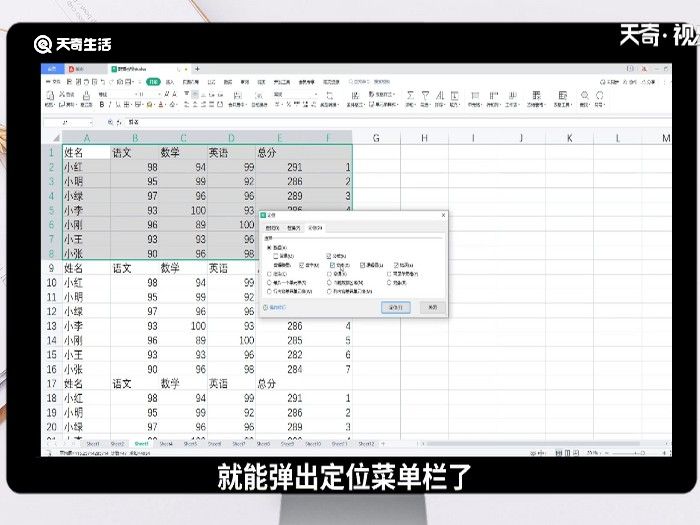This screenshot has height=525, width=700.
Task: Click the Cells format icon
Action: [x=475, y=96]
